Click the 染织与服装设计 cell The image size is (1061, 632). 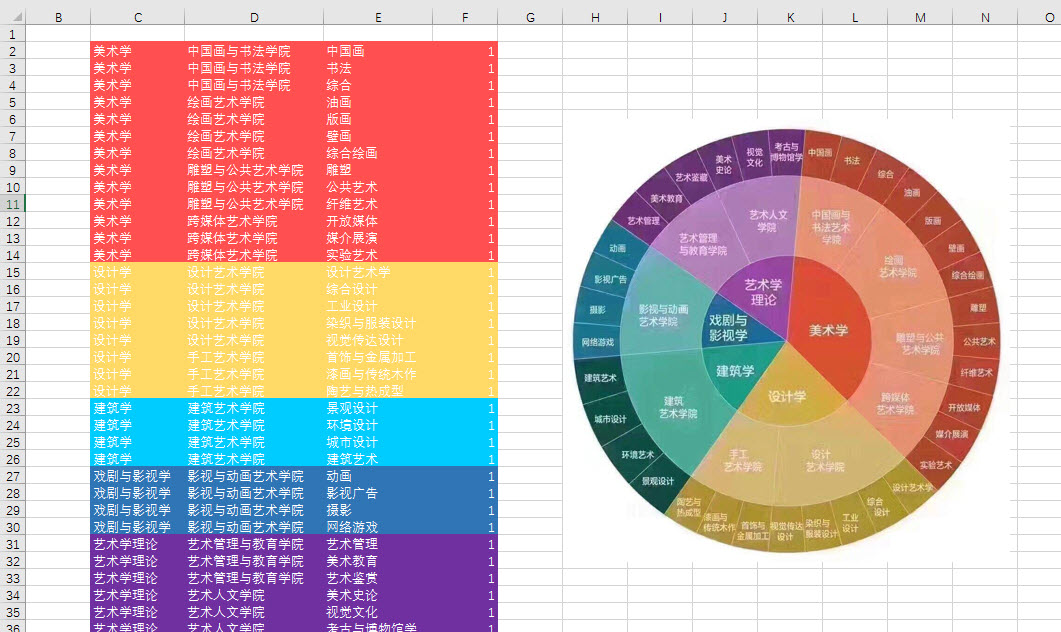378,323
